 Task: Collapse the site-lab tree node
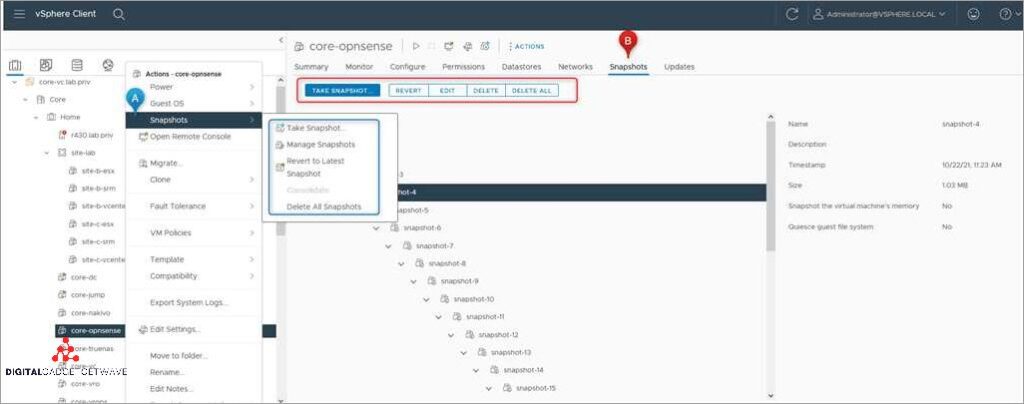(47, 152)
